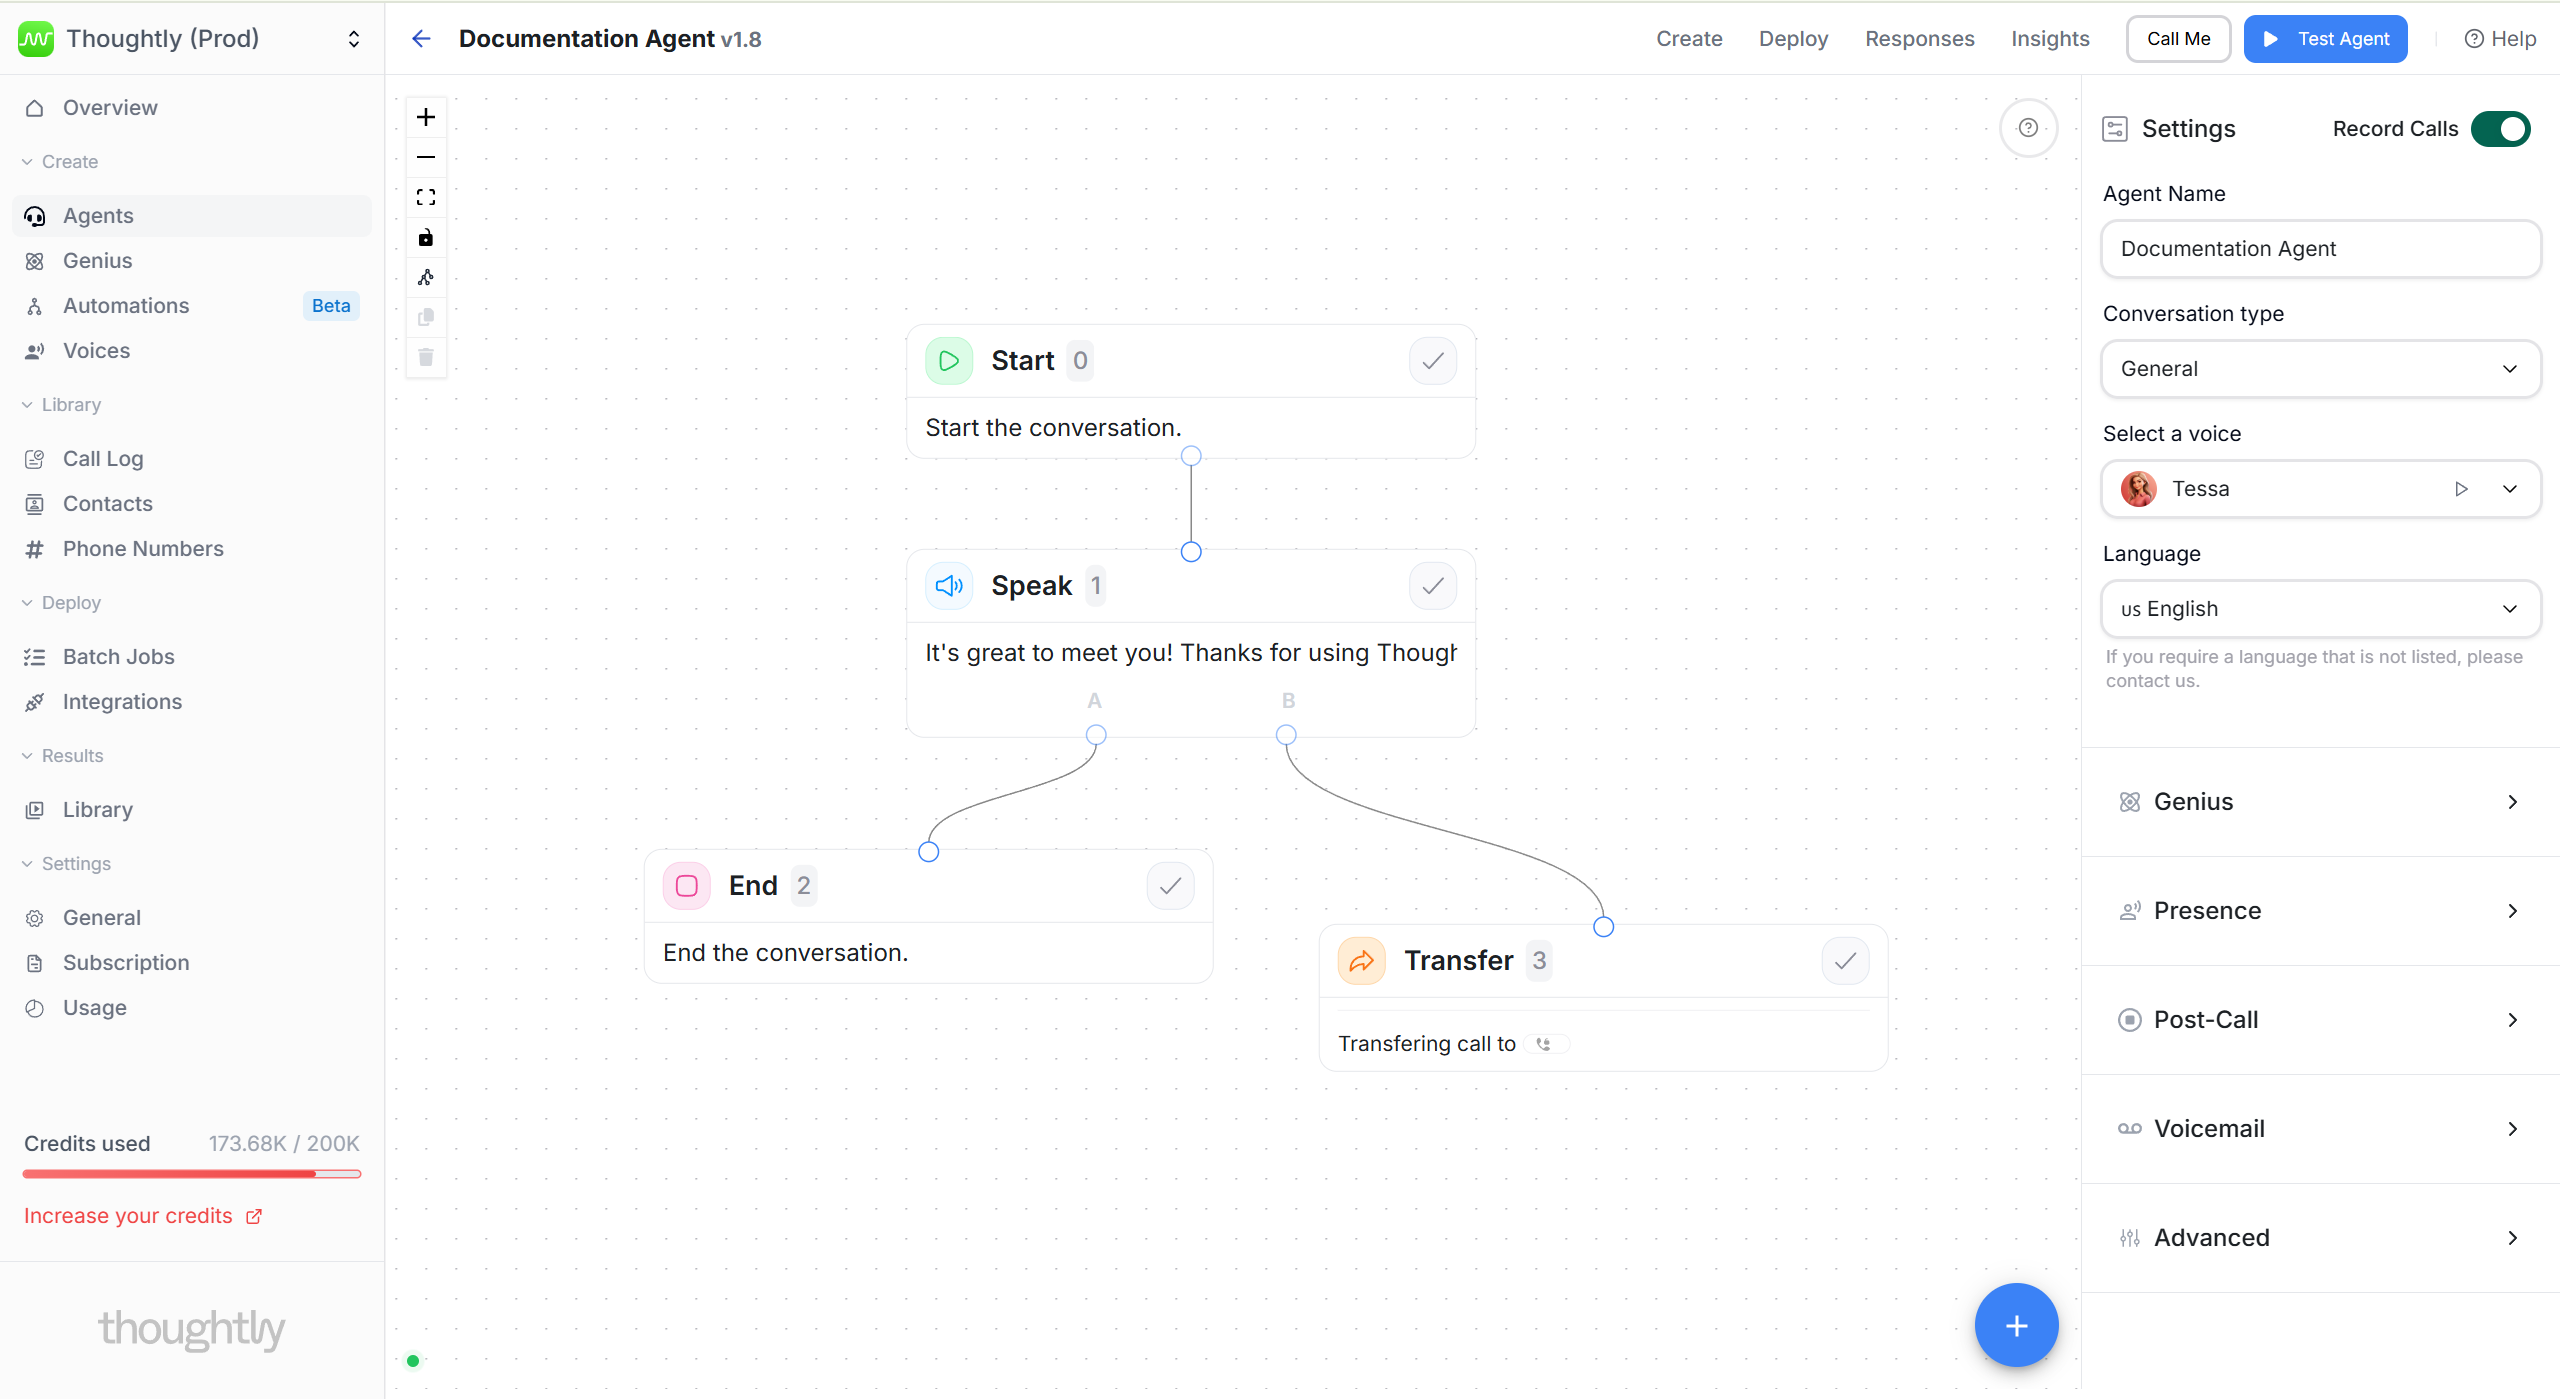The width and height of the screenshot is (2560, 1399).
Task: Click the fit view icon in canvas toolbar
Action: pyautogui.click(x=426, y=197)
